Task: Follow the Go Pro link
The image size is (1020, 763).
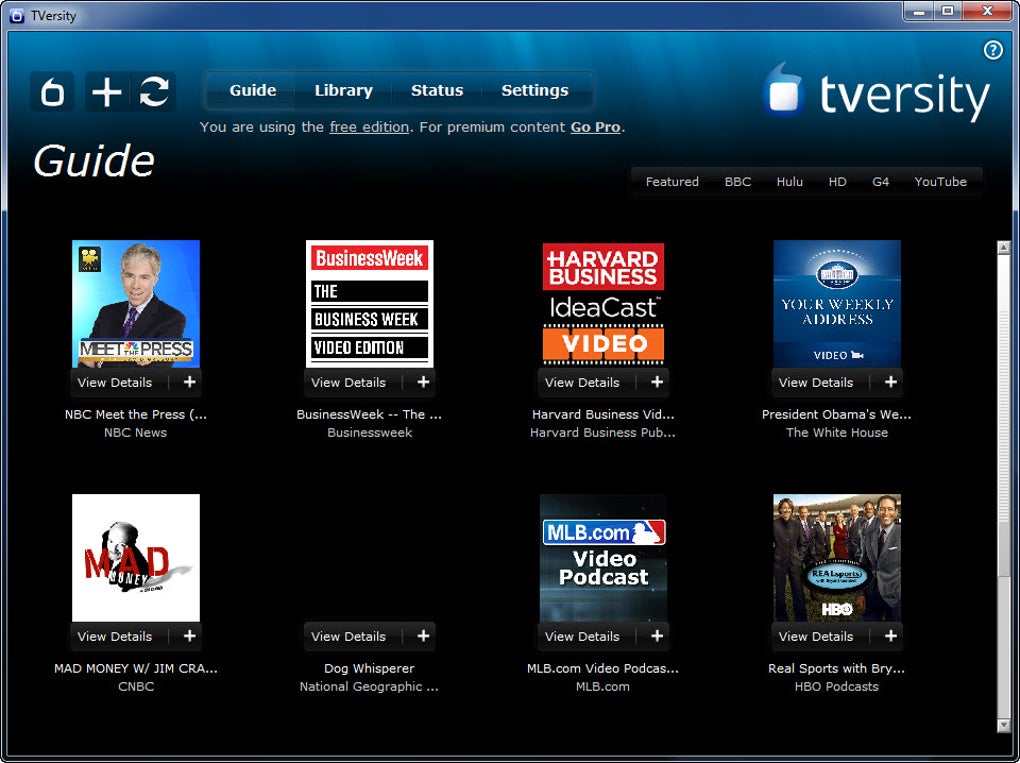Action: 595,127
